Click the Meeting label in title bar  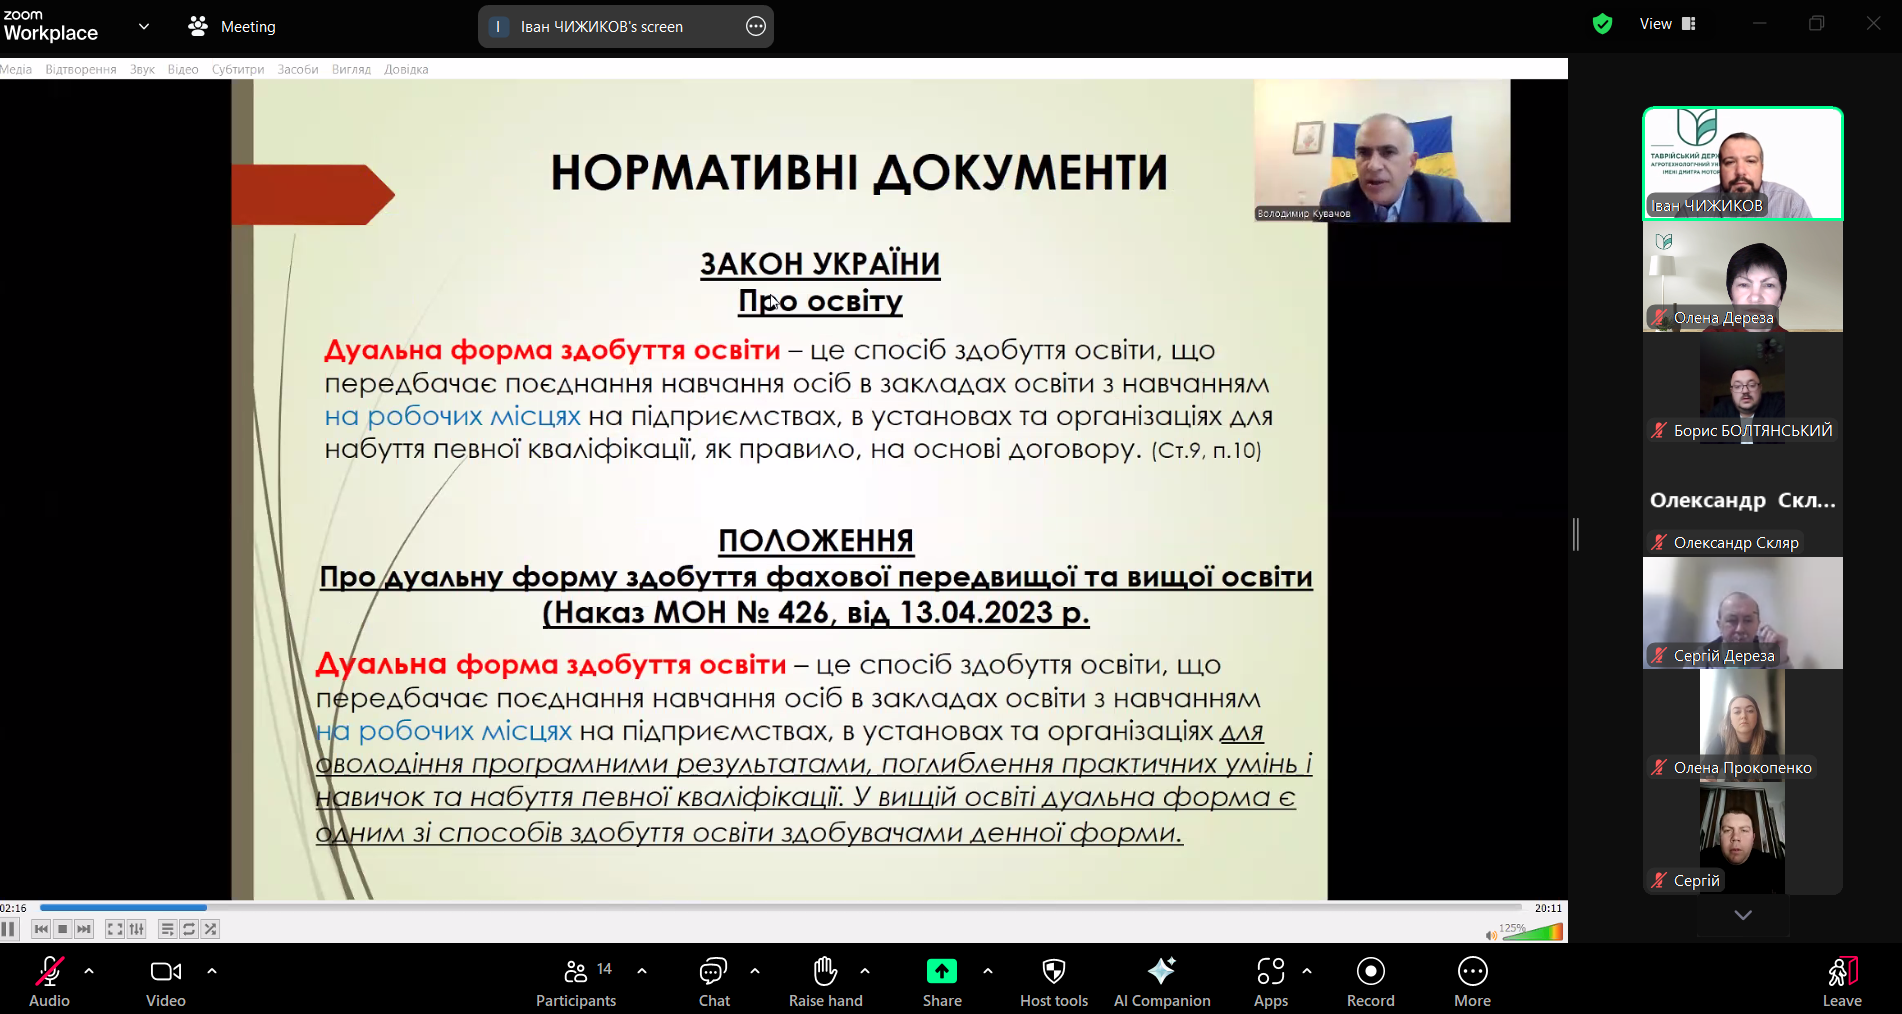point(248,27)
